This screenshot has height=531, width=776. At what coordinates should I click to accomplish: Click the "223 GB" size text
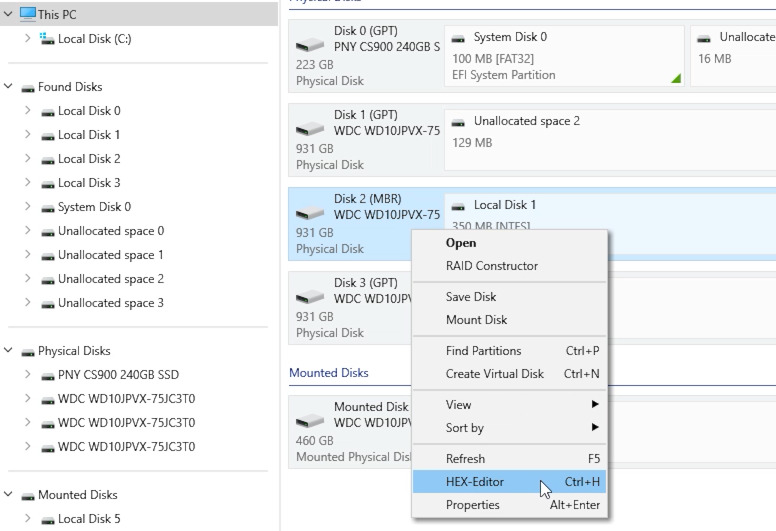click(314, 65)
